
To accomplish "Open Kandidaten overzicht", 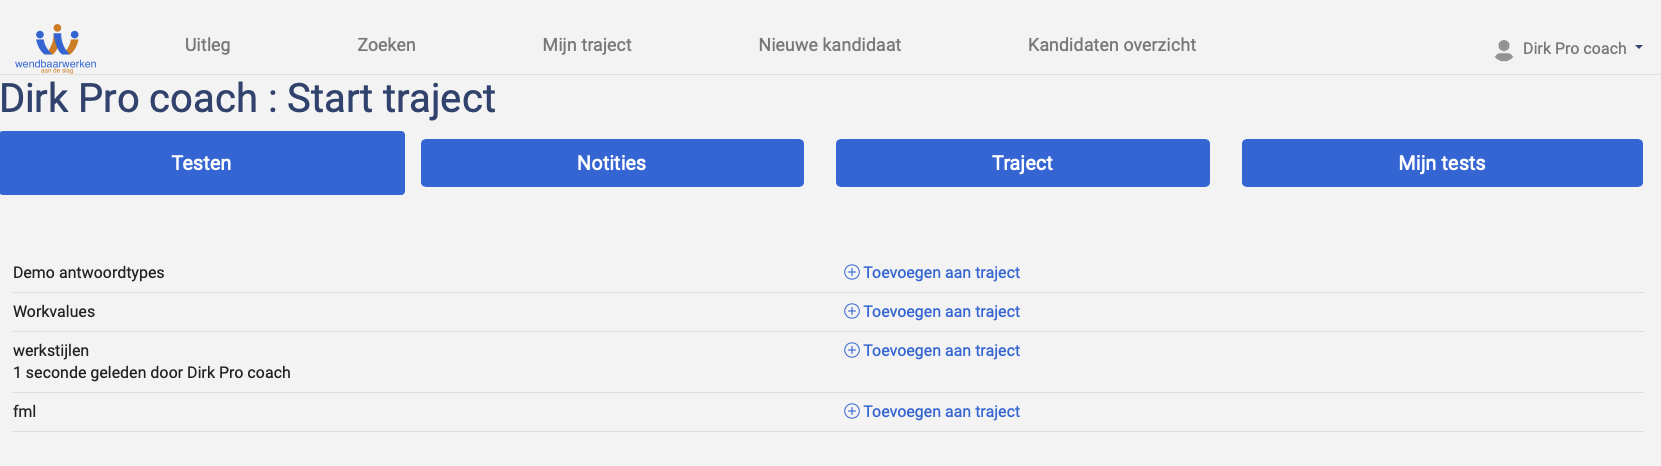I will point(1112,45).
